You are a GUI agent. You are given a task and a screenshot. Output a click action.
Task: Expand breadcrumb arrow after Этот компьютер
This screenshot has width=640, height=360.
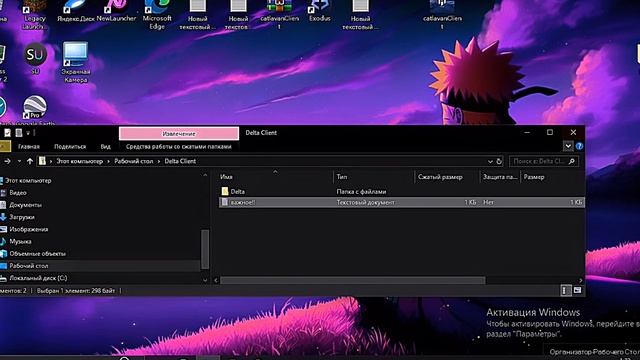pyautogui.click(x=109, y=161)
